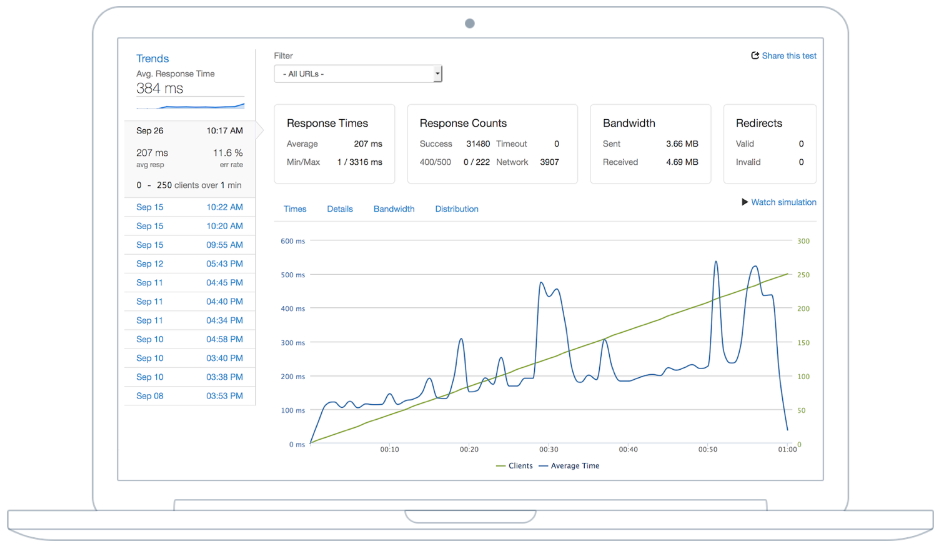941x546 pixels.
Task: Select the Sep 15 10:22 AM test run
Action: coord(189,207)
